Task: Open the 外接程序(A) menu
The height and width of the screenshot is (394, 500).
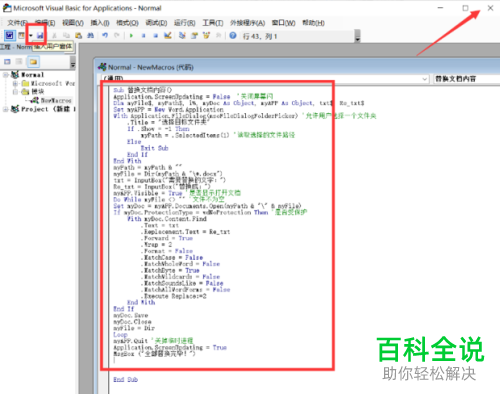Action: click(248, 23)
